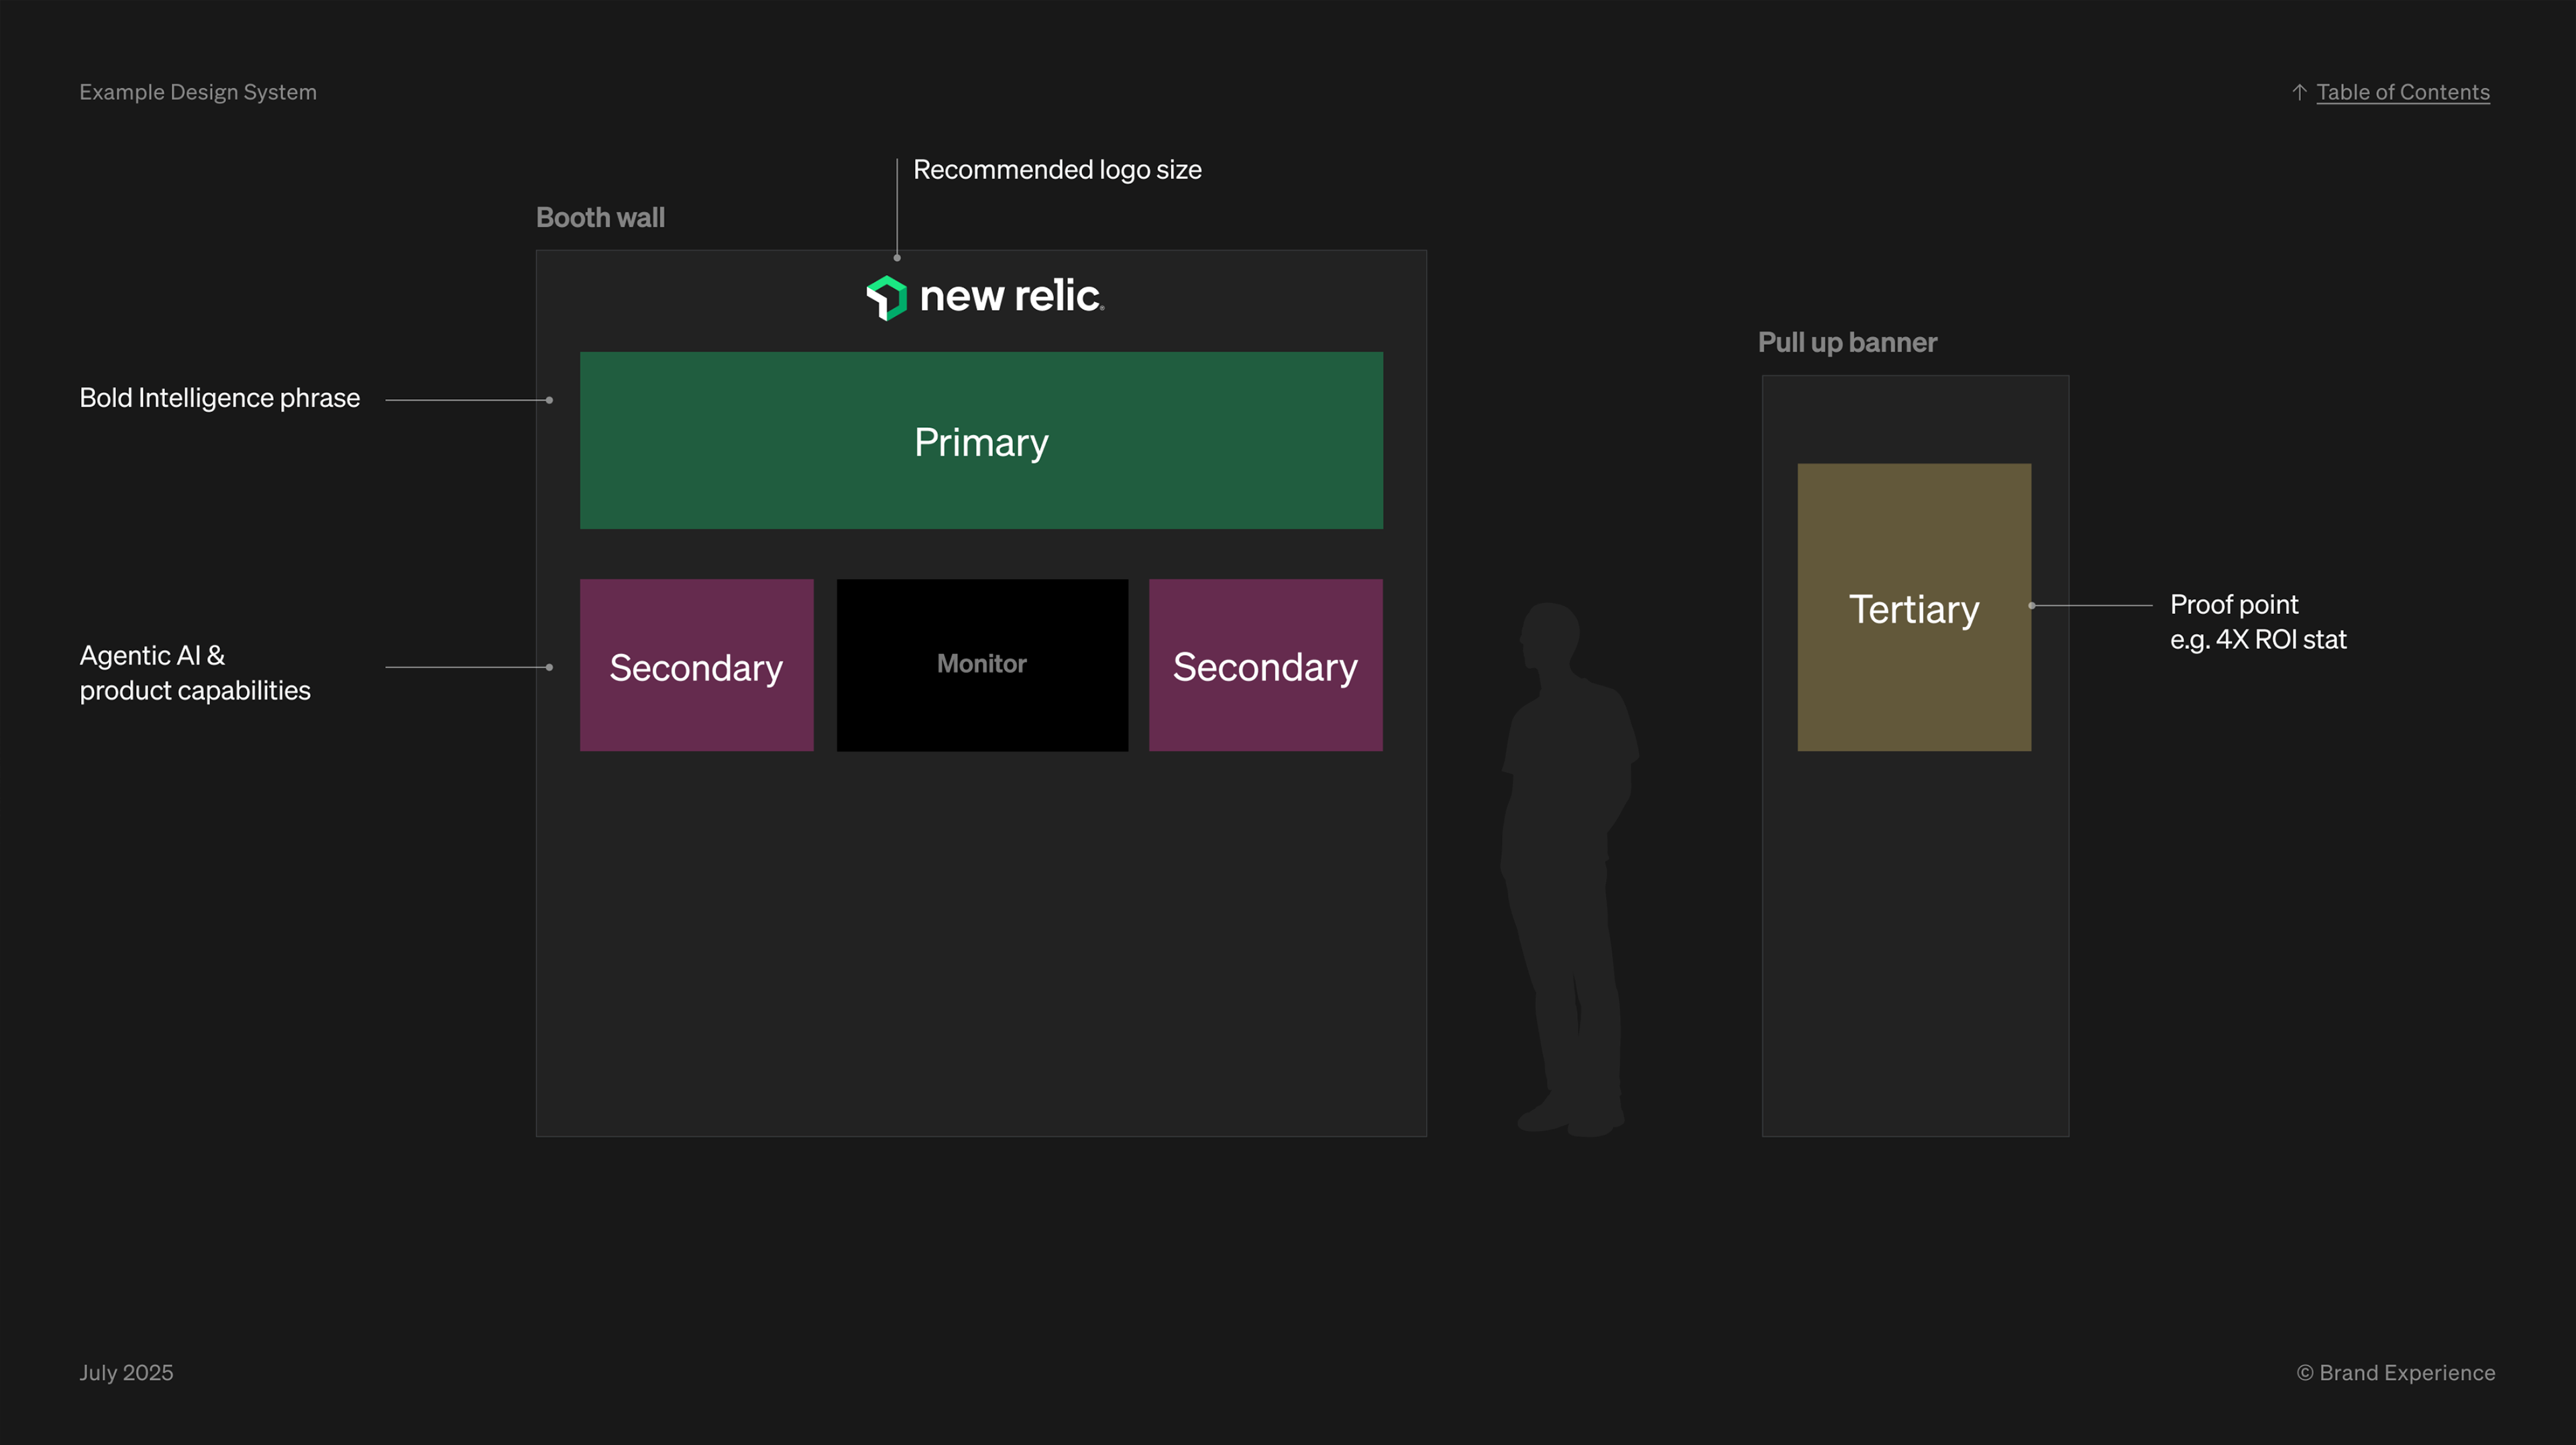Click the Pull up banner heading
Screen dimensions: 2576x1445
pos(1847,343)
